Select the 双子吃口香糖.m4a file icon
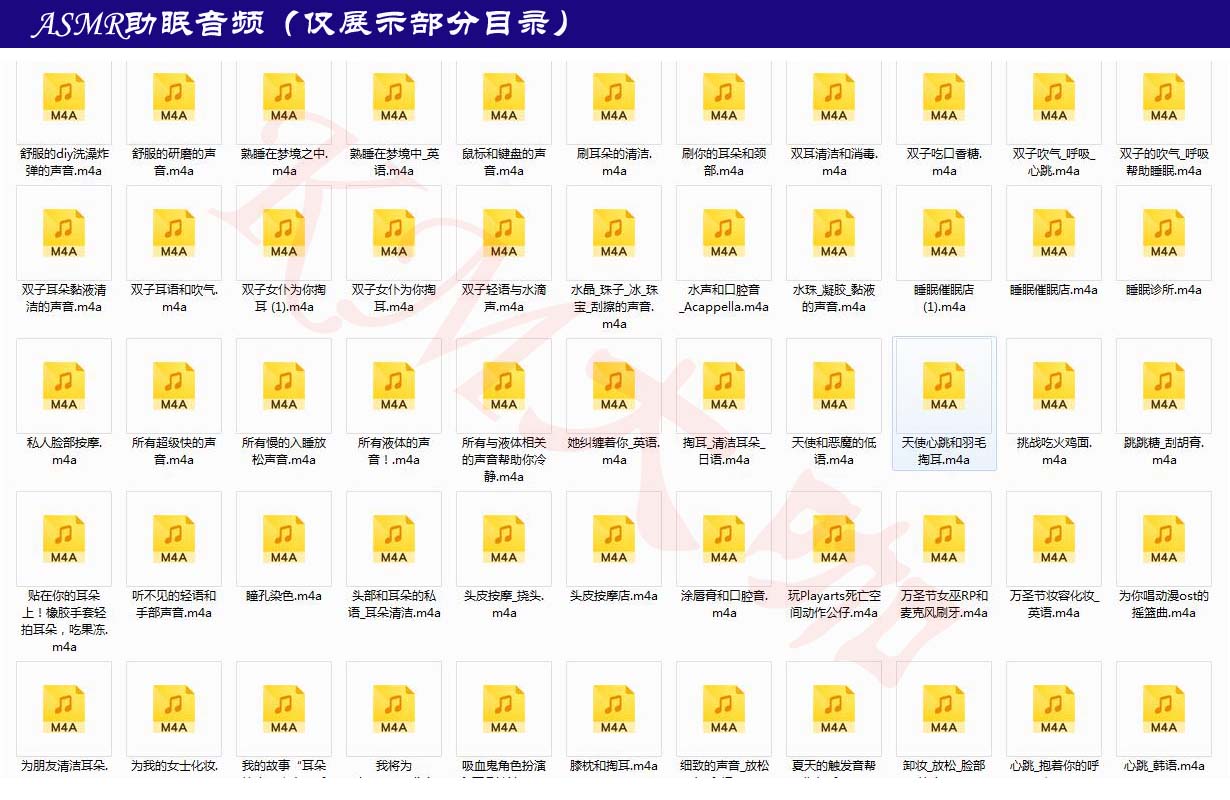This screenshot has width=1230, height=800. tap(944, 98)
